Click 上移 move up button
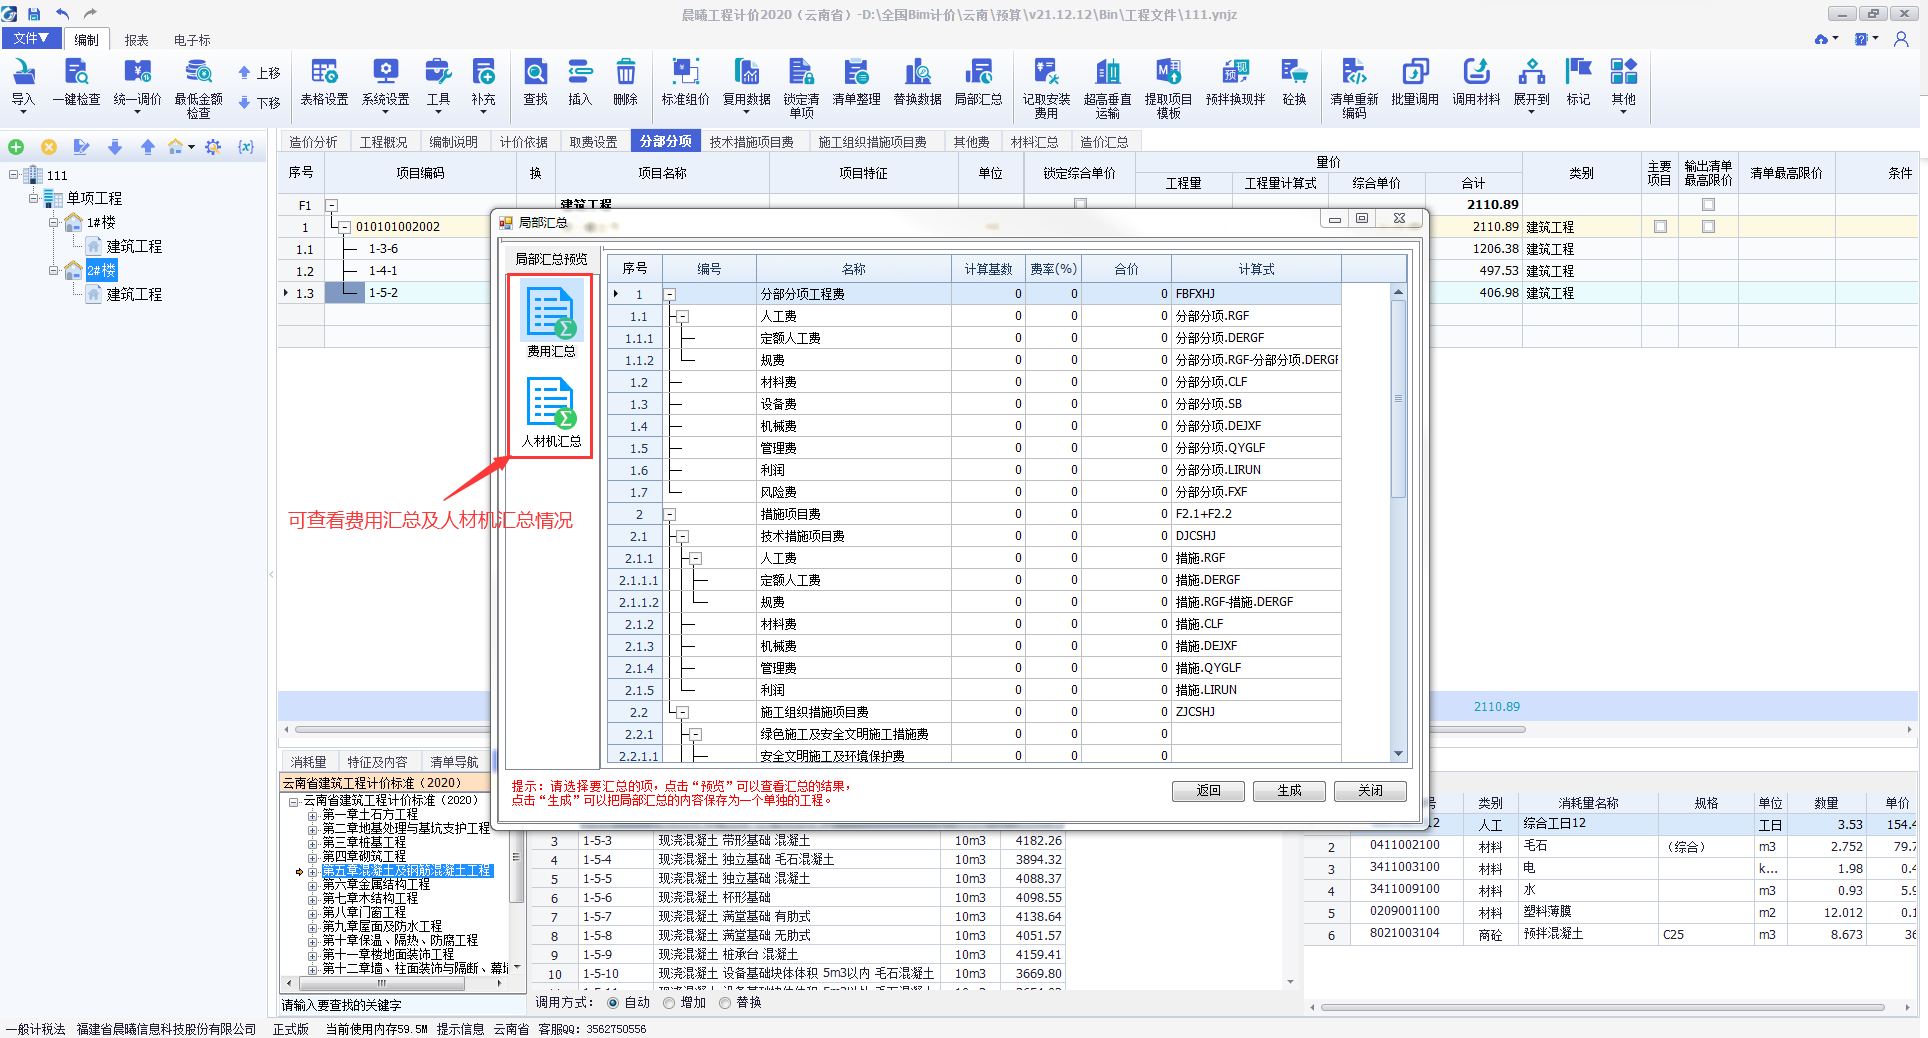 click(x=258, y=73)
